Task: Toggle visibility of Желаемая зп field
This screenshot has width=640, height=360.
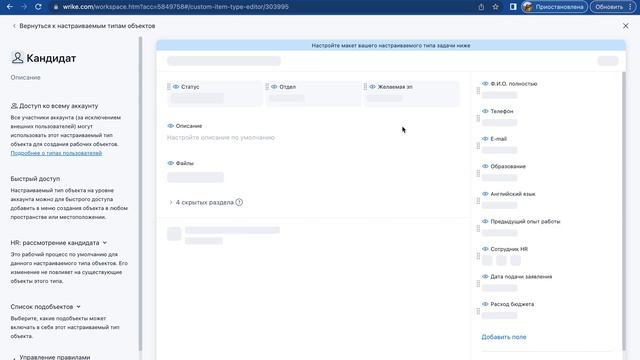Action: coord(372,87)
